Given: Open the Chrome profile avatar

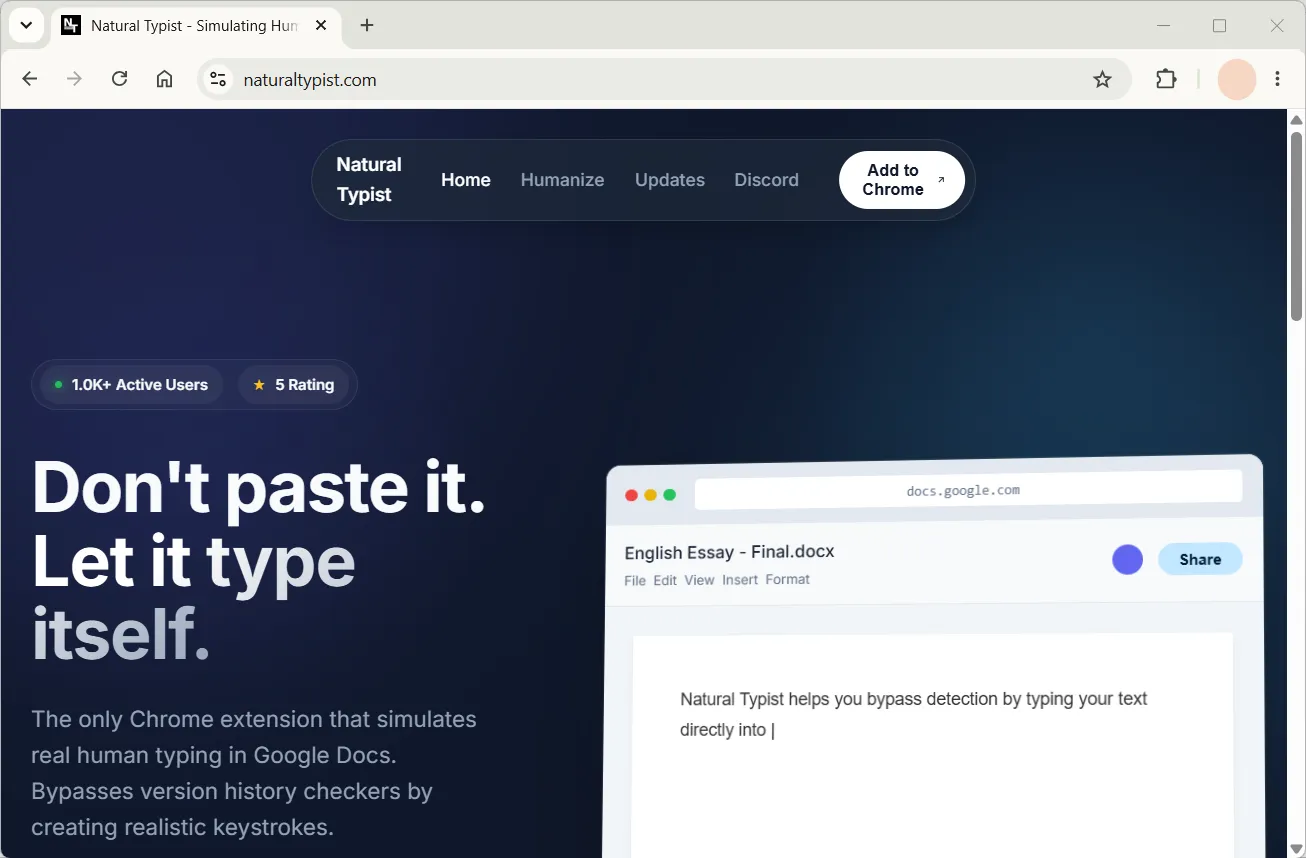Looking at the screenshot, I should (1237, 79).
